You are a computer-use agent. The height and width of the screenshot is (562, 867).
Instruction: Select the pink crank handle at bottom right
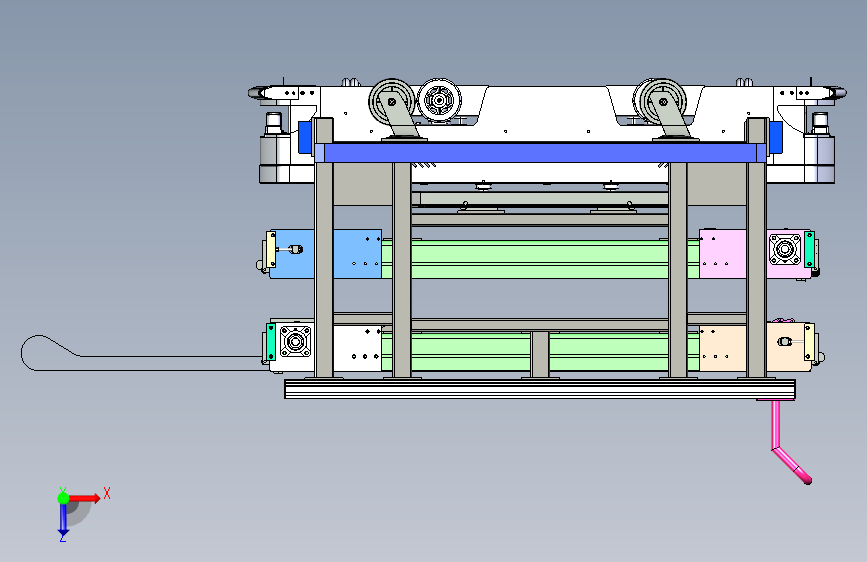click(x=789, y=441)
